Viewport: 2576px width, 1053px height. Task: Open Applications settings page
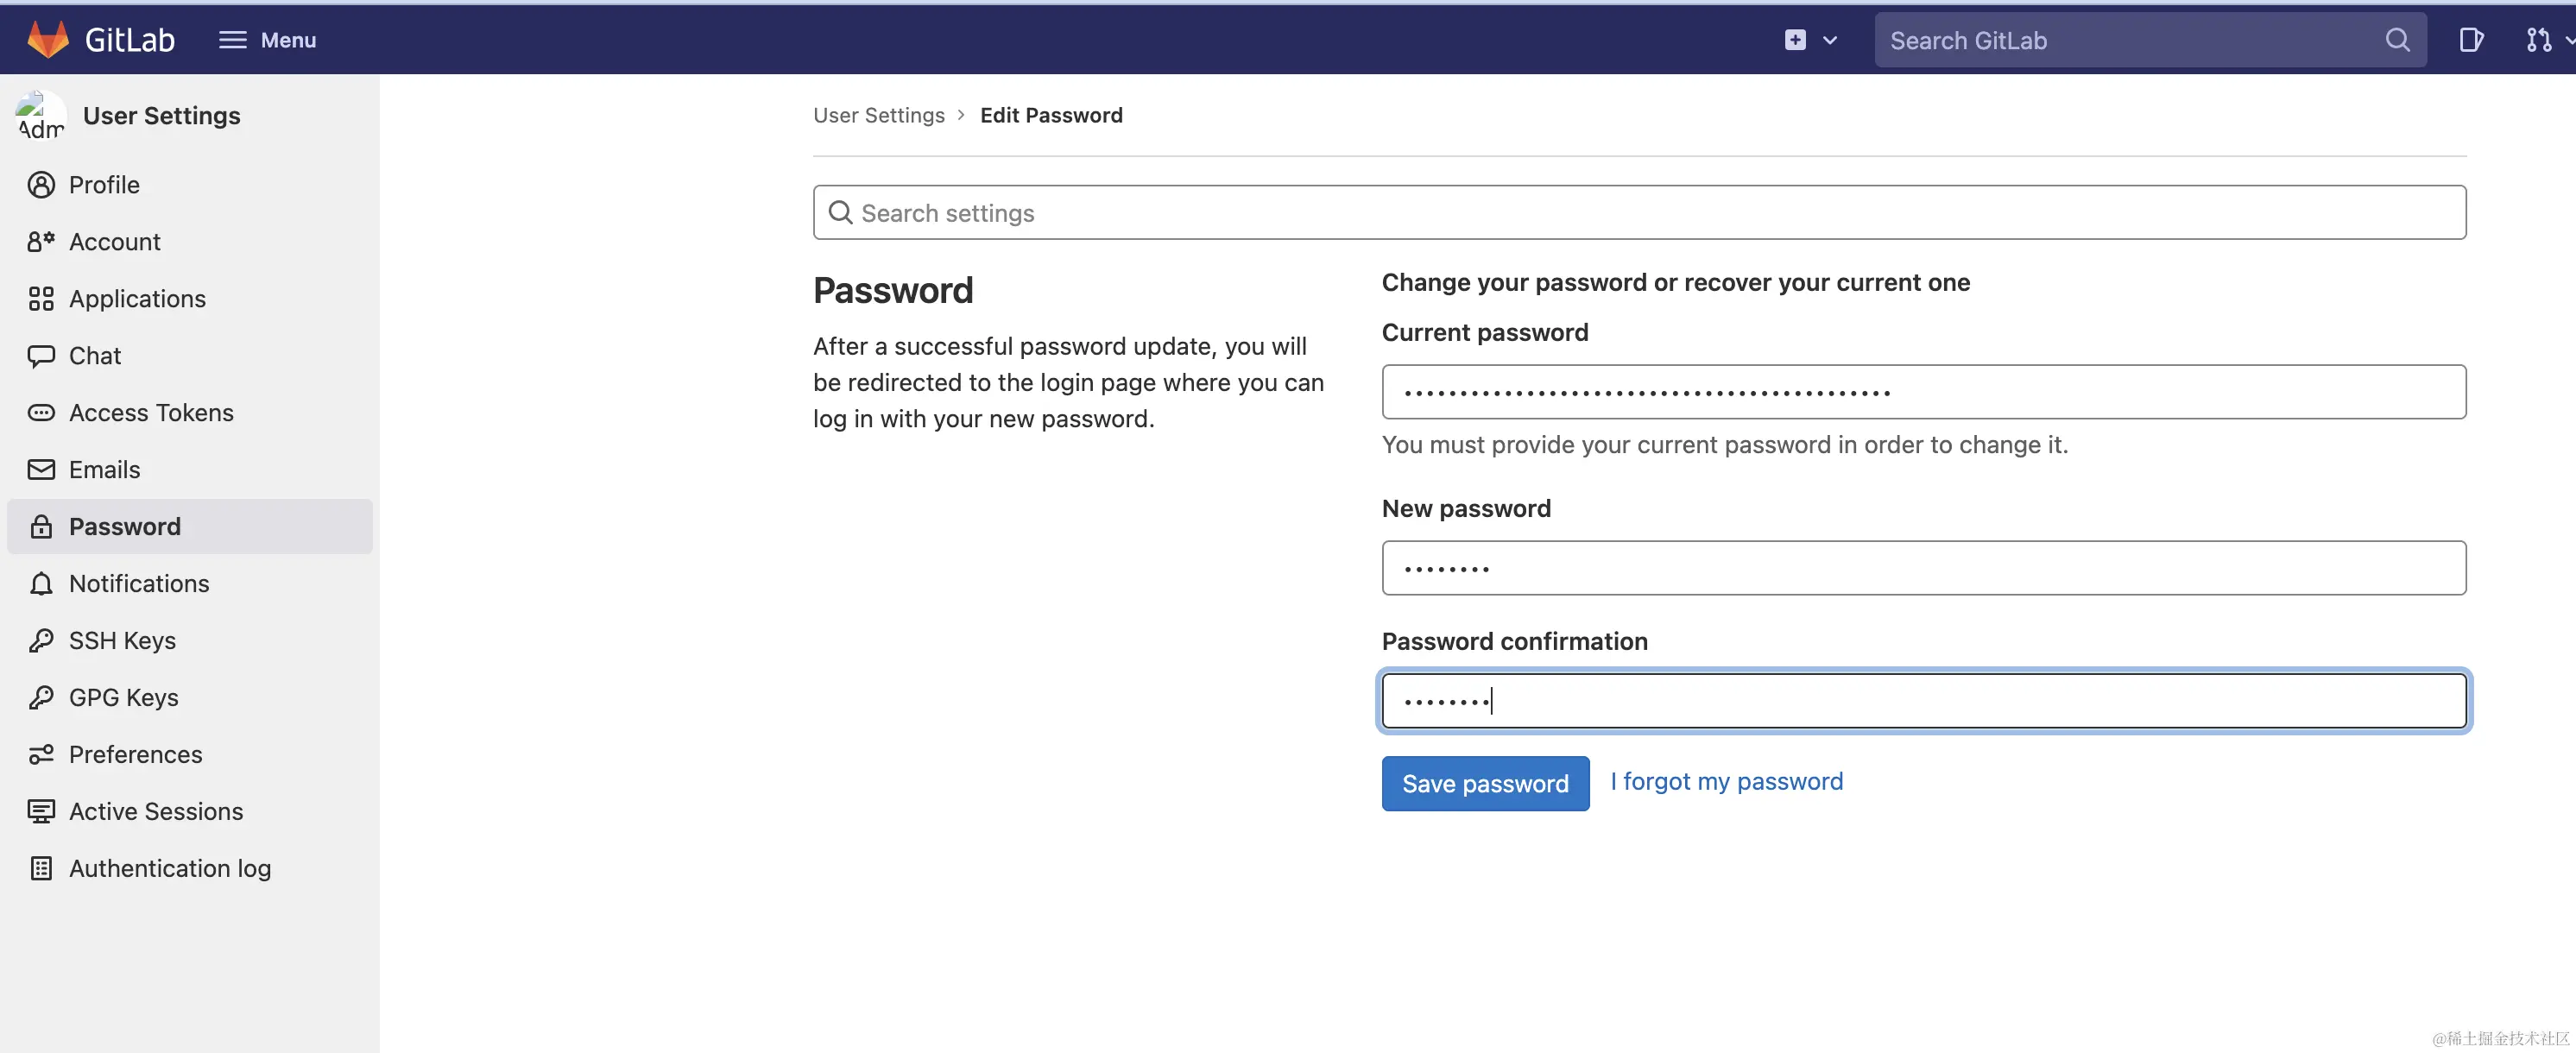click(x=137, y=299)
